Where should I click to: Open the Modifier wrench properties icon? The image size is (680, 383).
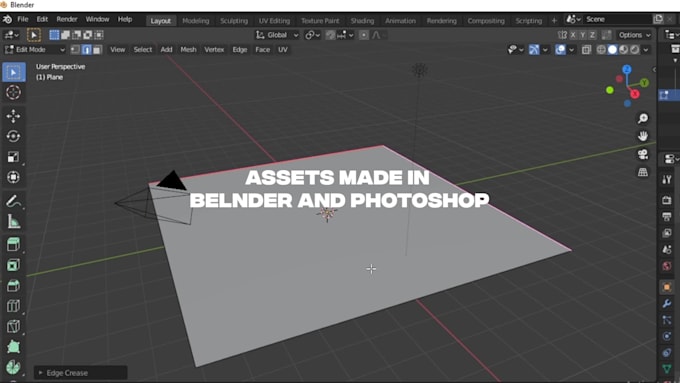tap(667, 304)
